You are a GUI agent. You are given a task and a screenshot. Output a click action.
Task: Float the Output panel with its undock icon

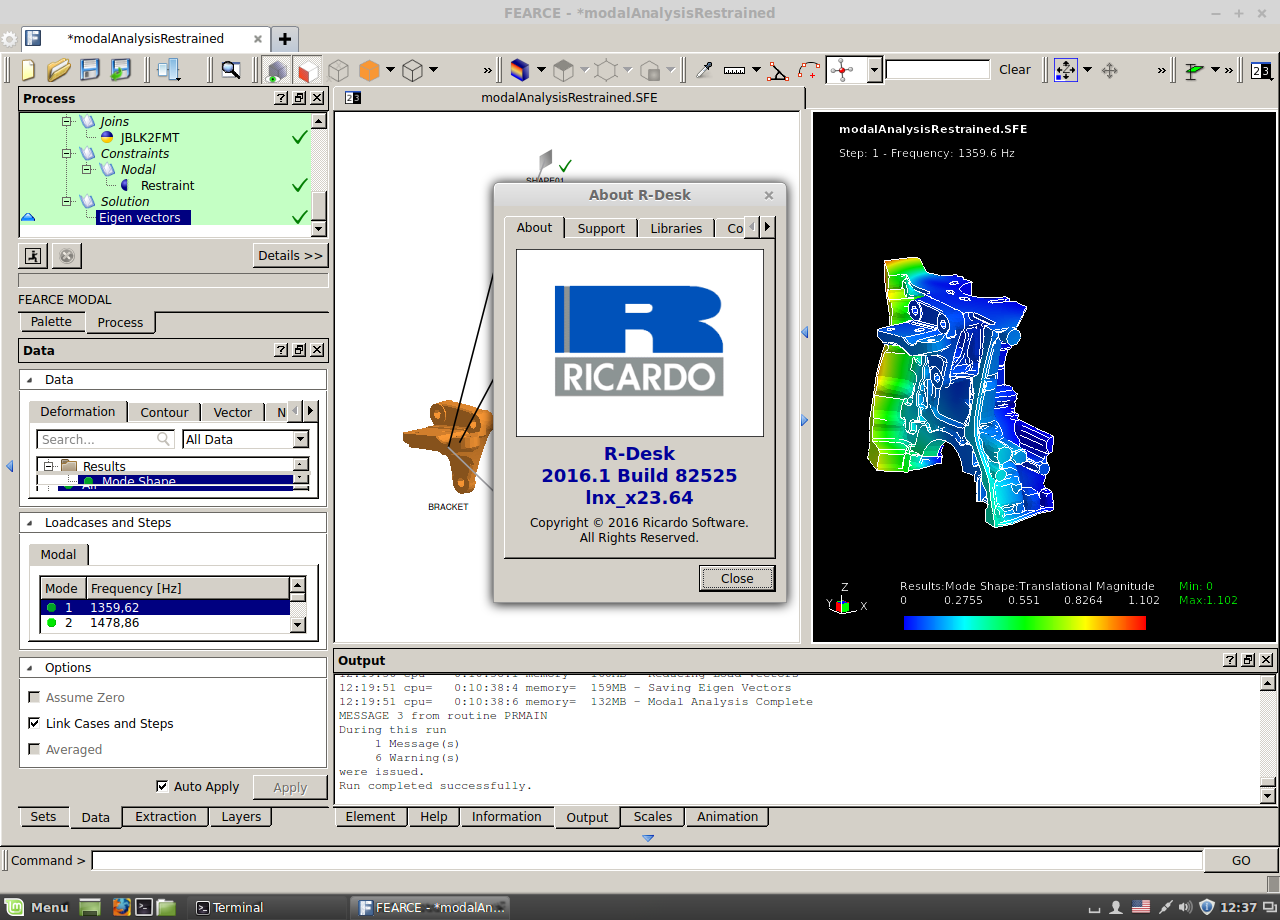(x=1248, y=660)
